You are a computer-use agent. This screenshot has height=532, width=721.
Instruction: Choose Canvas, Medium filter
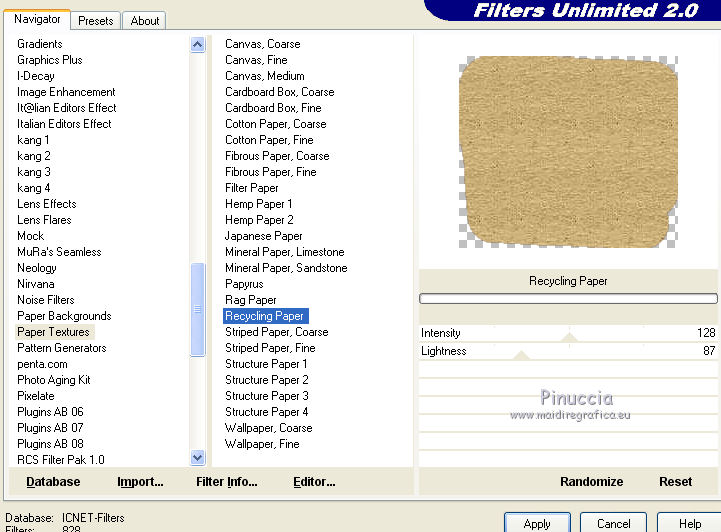pos(264,76)
